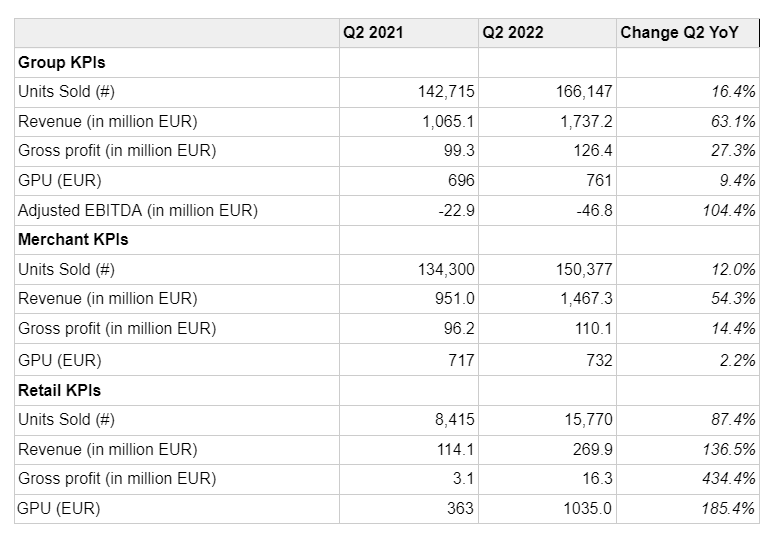
Task: Select the Group KPIs section heading
Action: (62, 62)
